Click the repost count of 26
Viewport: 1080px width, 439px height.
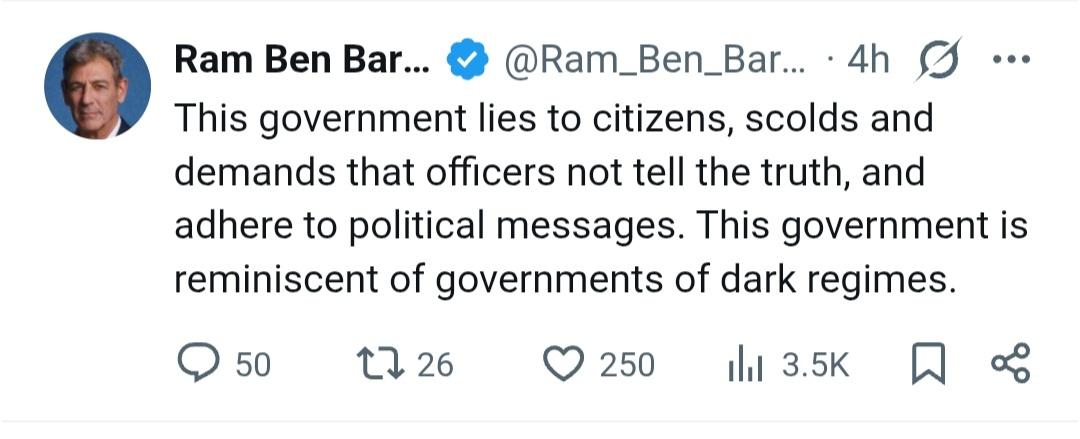pyautogui.click(x=435, y=365)
